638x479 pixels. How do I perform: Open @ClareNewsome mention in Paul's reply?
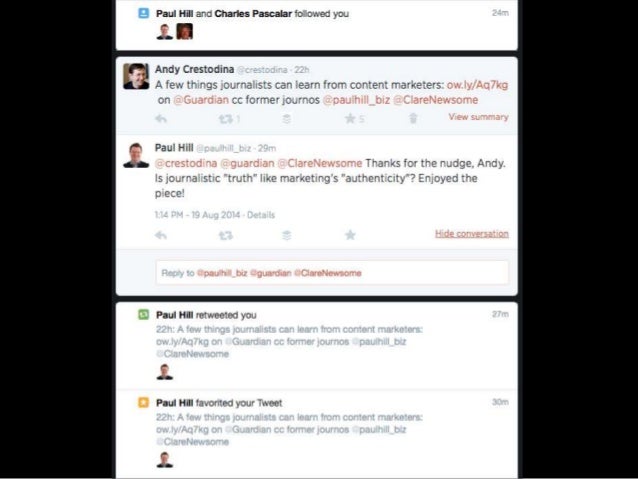319,163
